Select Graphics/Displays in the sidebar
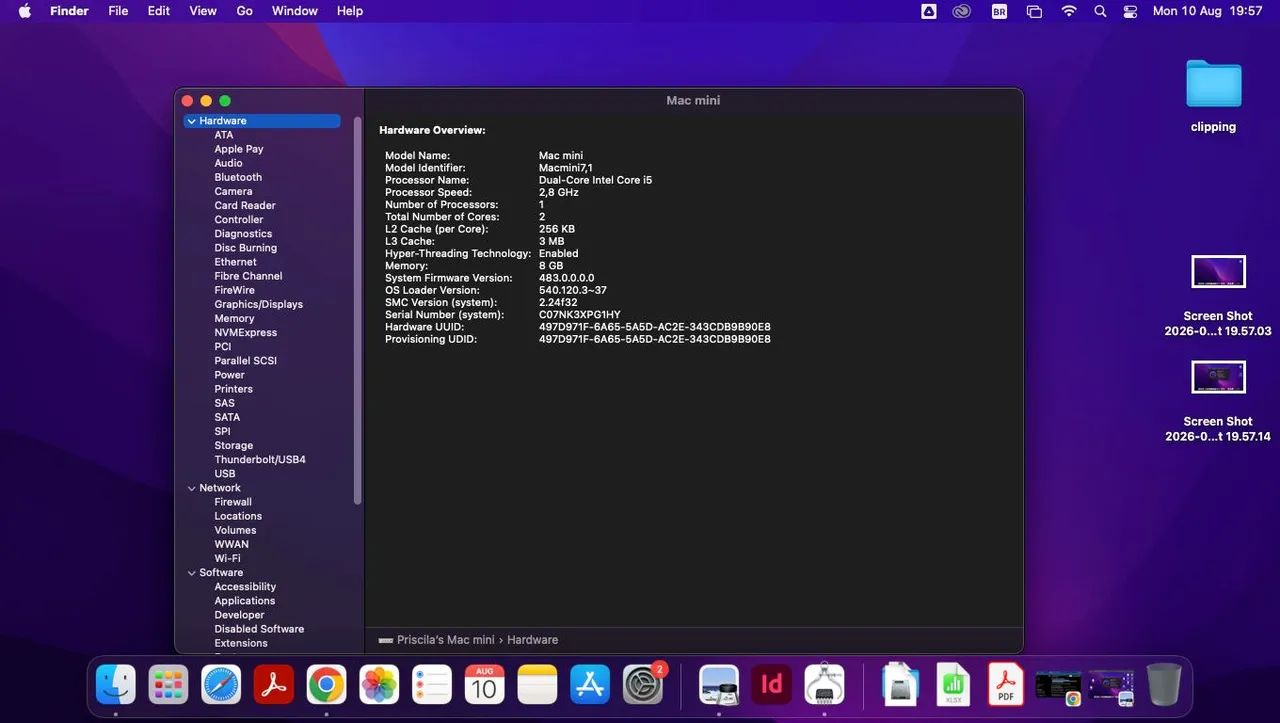The height and width of the screenshot is (723, 1280). coord(258,304)
